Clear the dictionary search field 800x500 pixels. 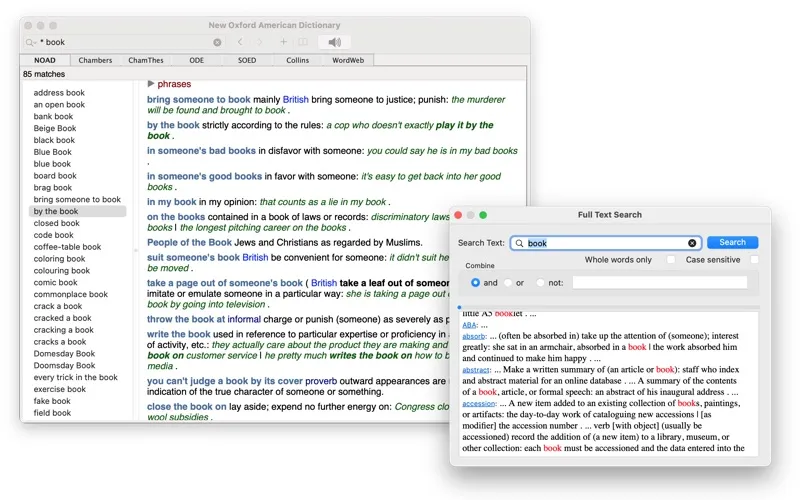click(x=217, y=42)
